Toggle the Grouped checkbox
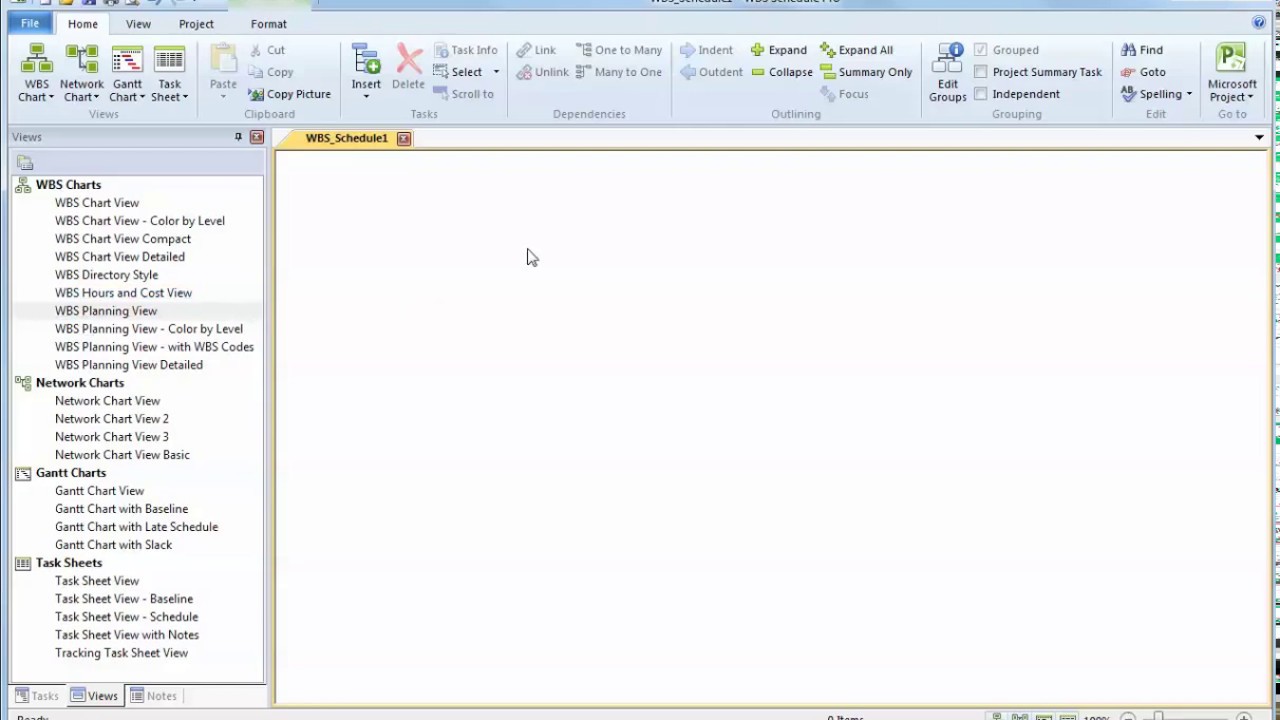This screenshot has width=1280, height=720. click(x=981, y=50)
